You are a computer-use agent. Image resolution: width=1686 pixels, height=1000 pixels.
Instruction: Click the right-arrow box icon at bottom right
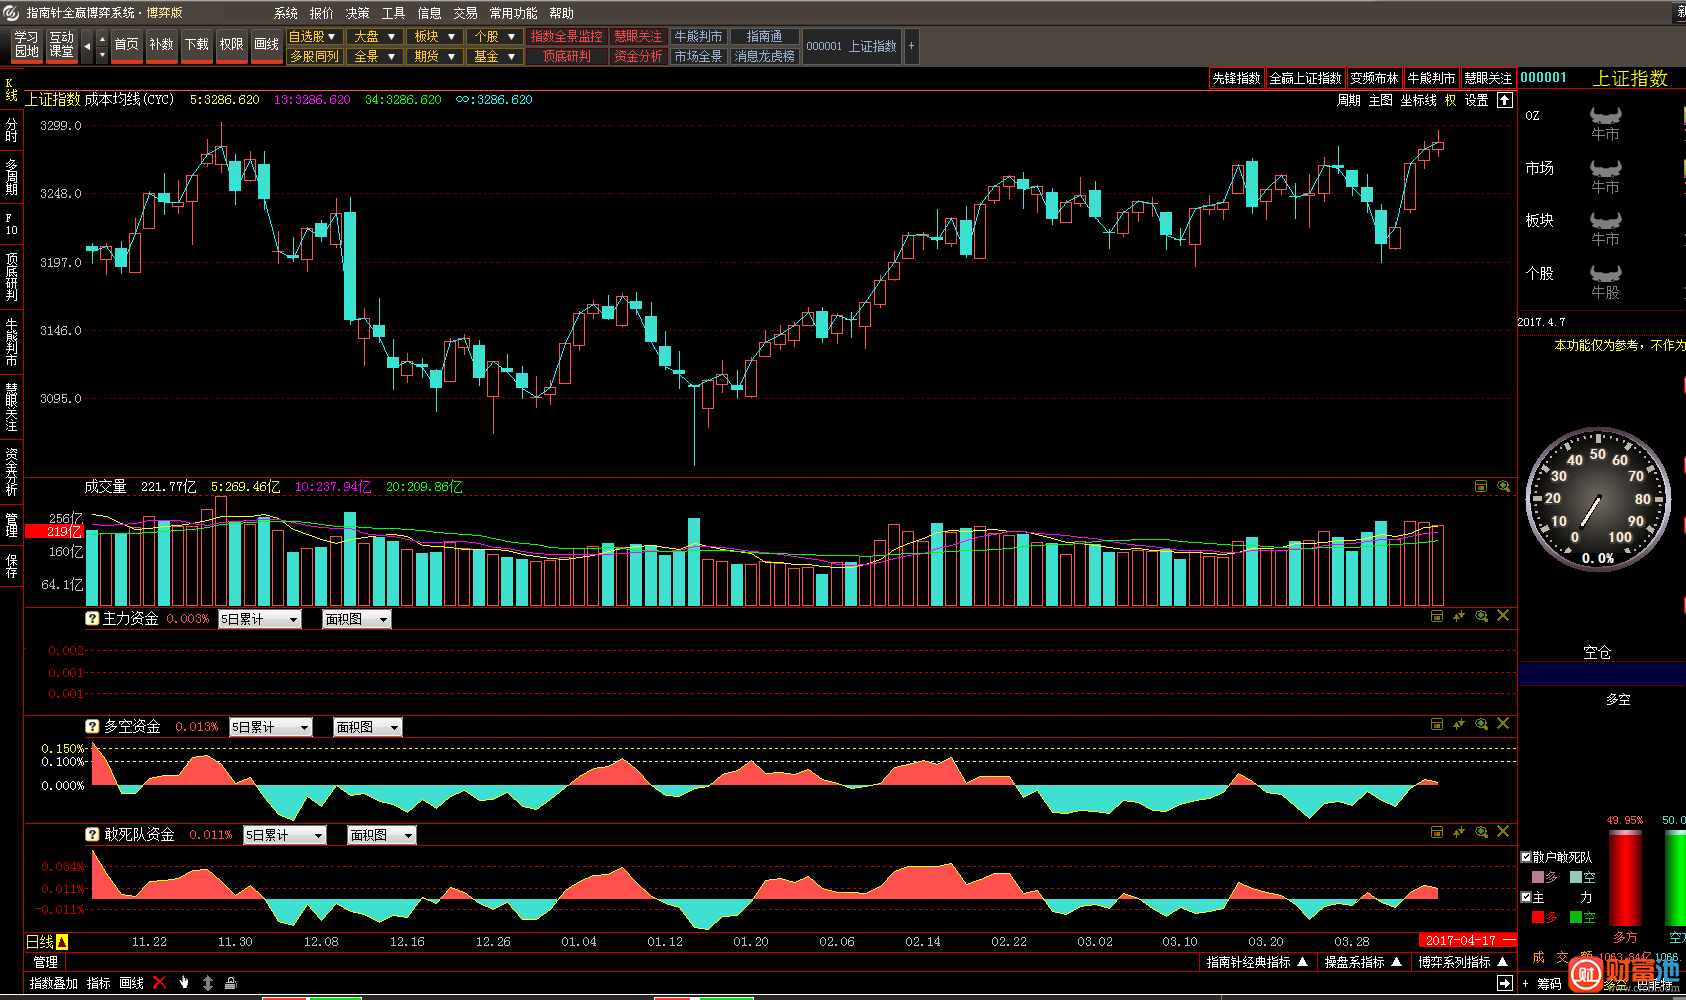(1505, 984)
